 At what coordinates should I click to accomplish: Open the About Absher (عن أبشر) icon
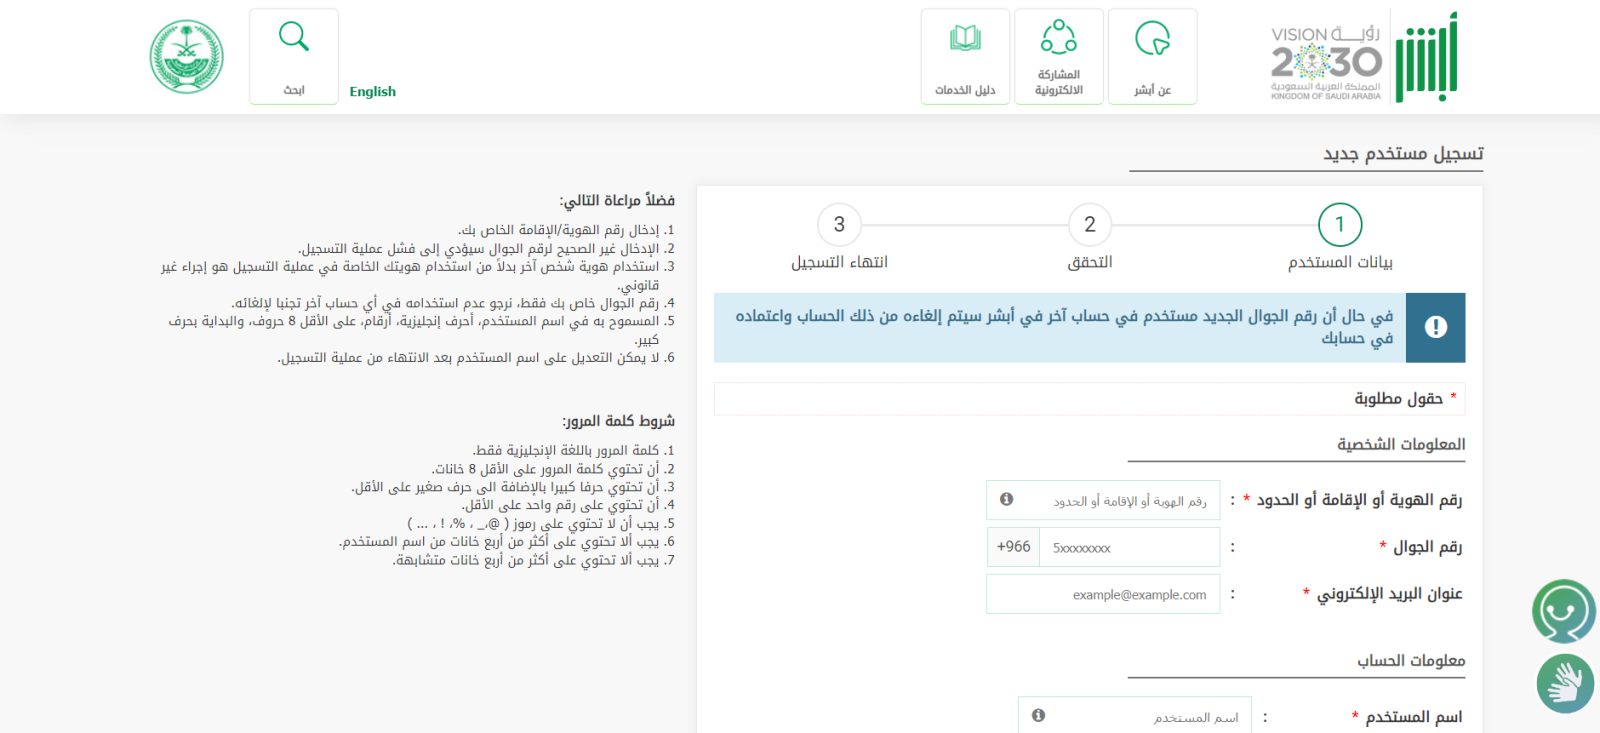pyautogui.click(x=1152, y=57)
